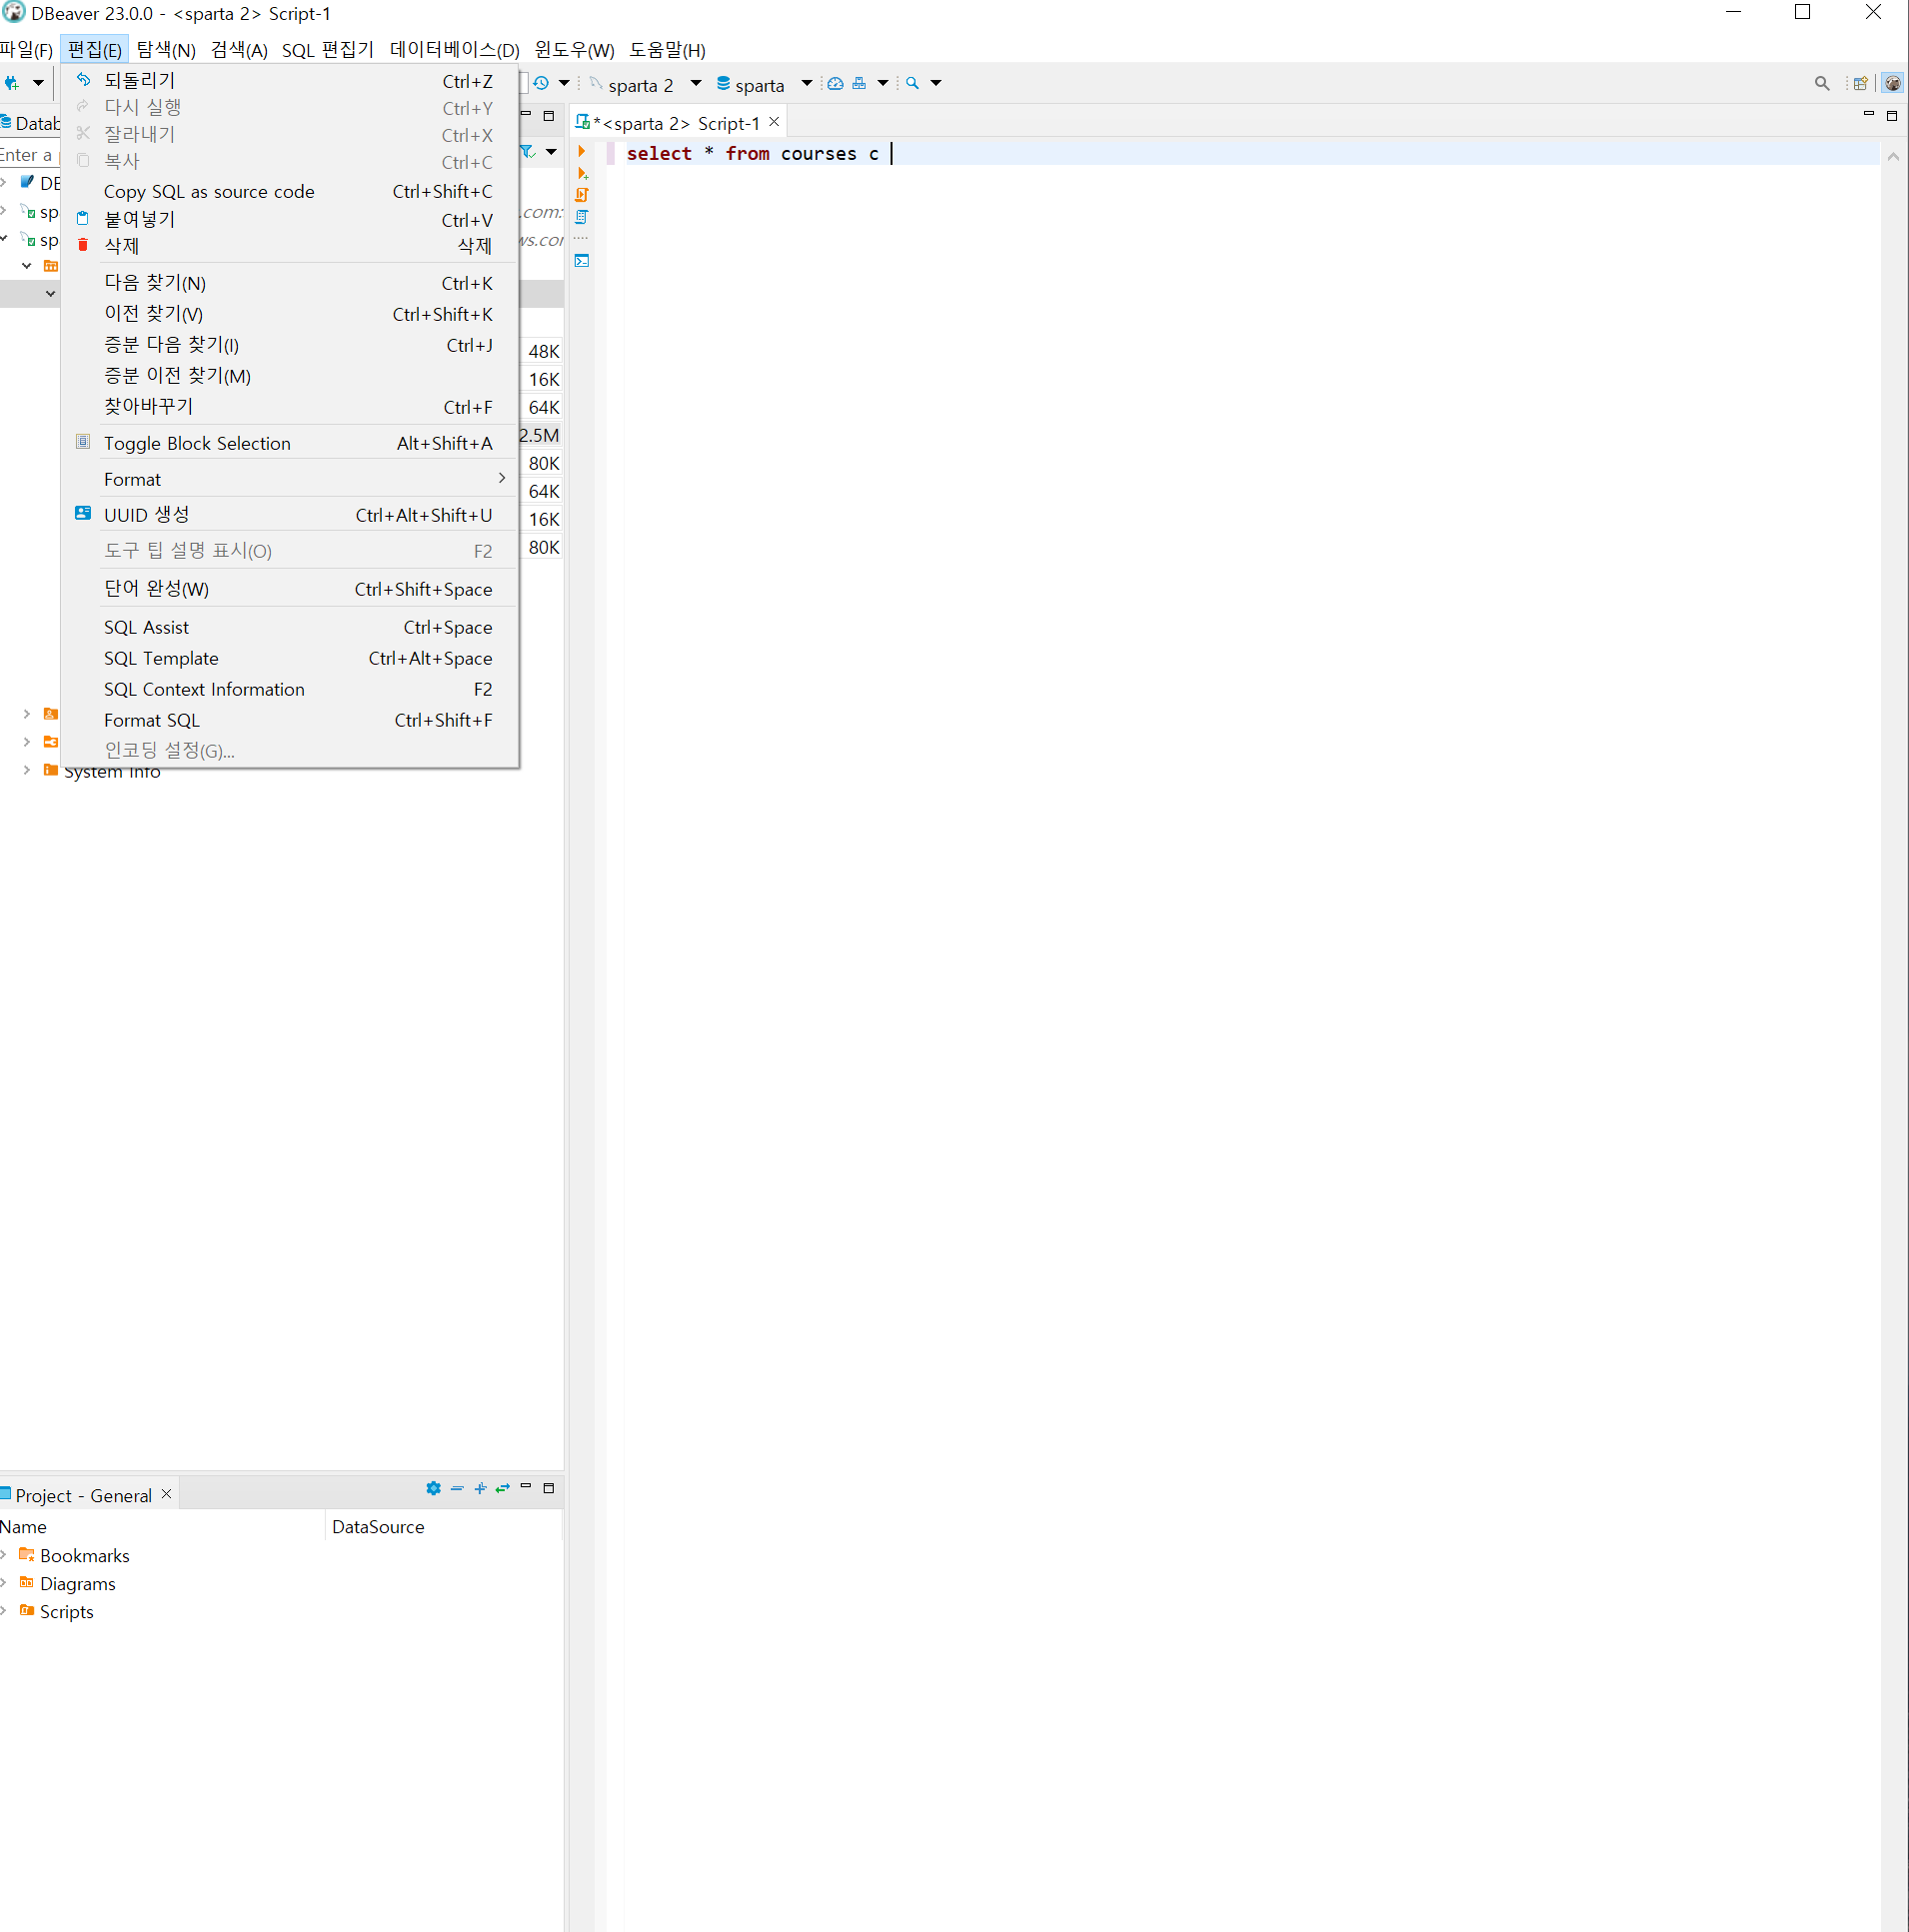
Task: Maximize the Database Navigator panel
Action: [549, 116]
